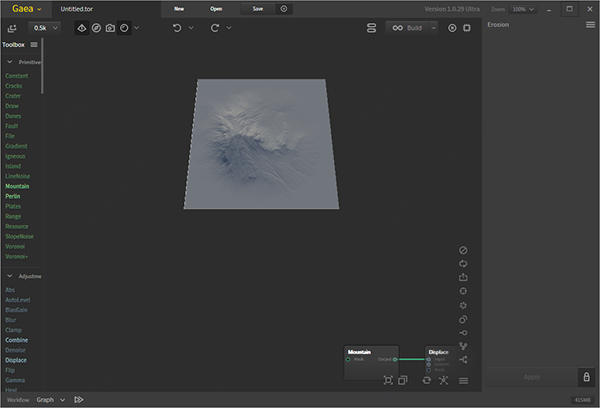600x408 pixels.
Task: Open the redo history dropdown
Action: (229, 28)
